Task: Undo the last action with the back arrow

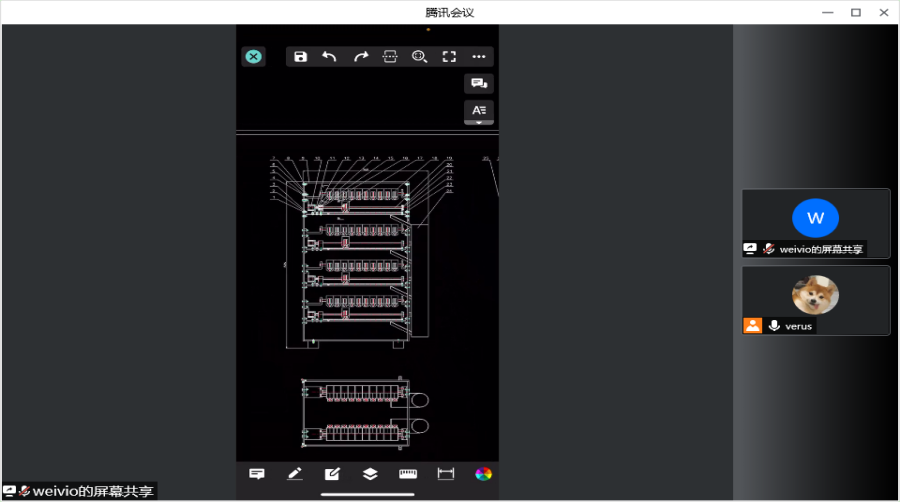Action: 329,57
